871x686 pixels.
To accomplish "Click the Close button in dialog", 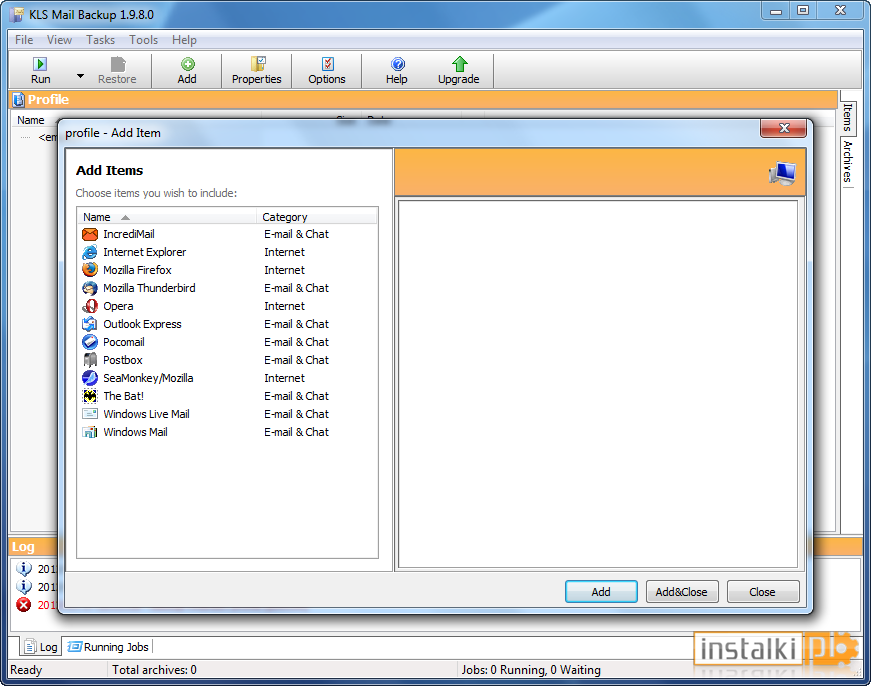I will coord(763,592).
